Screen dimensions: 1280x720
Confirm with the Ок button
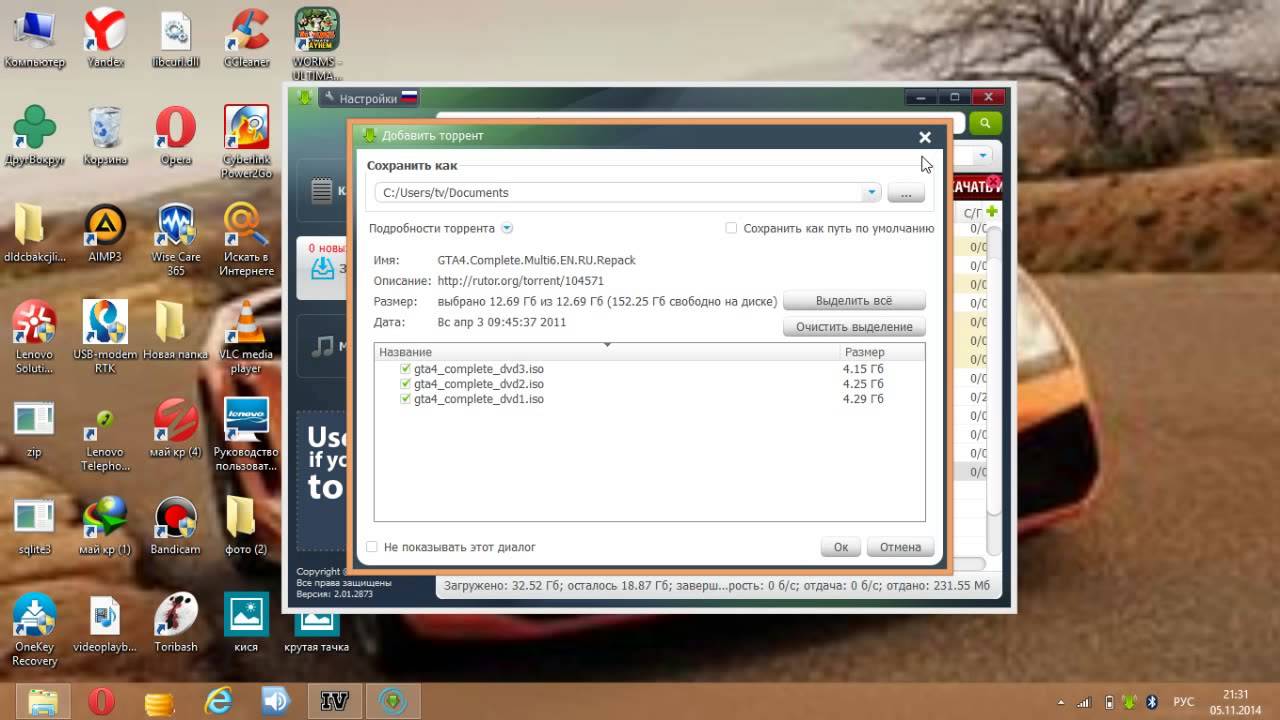tap(841, 547)
